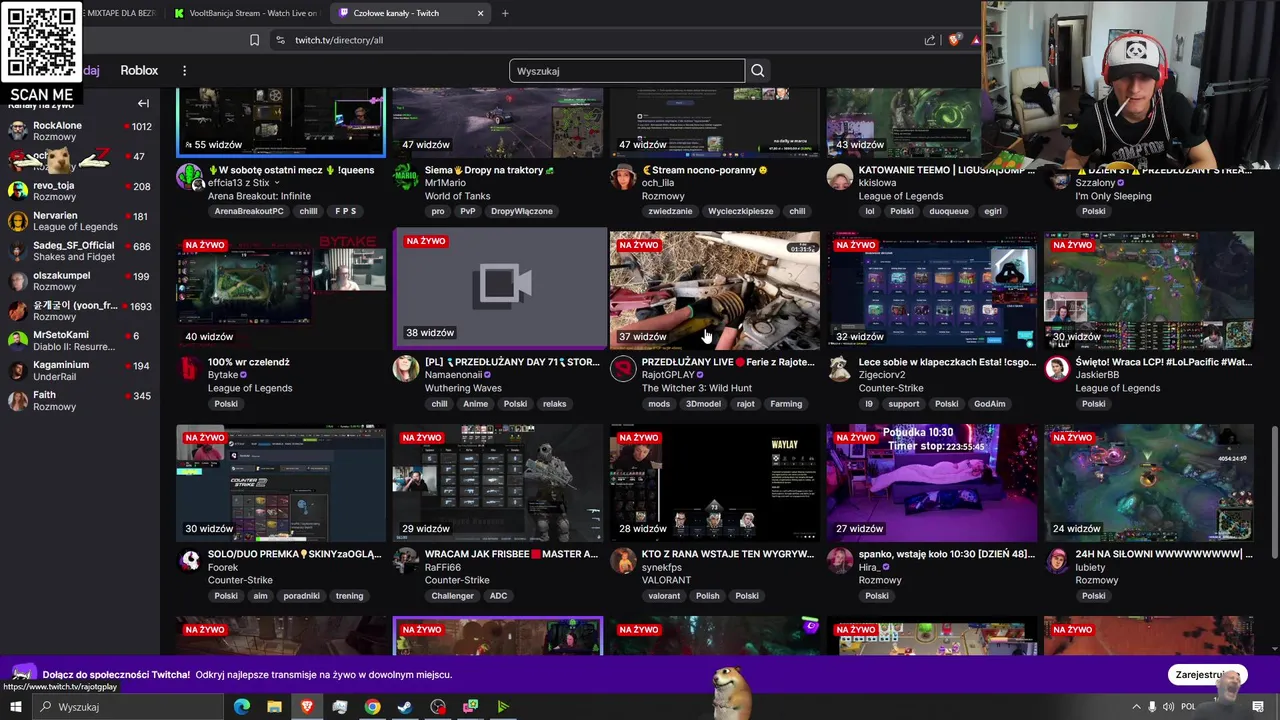Click the Anime tag under Namaenonai
This screenshot has width=1280, height=720.
pos(476,404)
